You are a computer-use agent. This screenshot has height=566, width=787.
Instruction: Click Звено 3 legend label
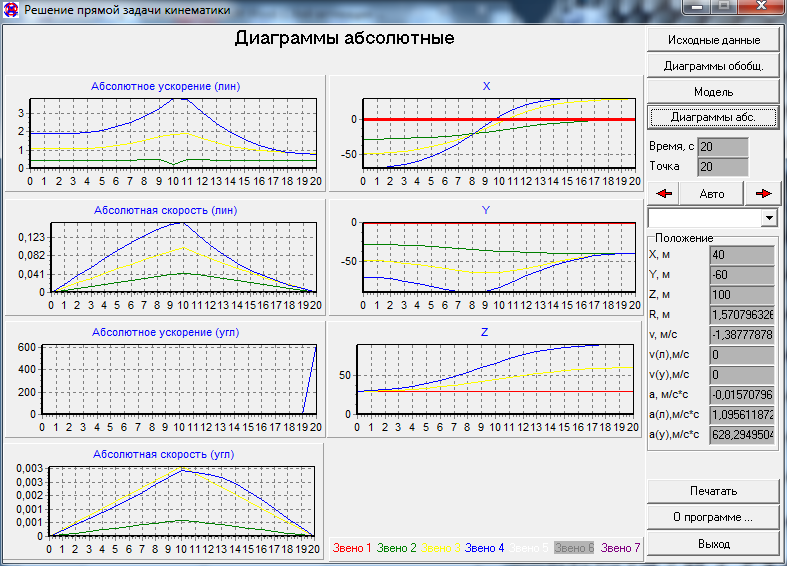(441, 548)
